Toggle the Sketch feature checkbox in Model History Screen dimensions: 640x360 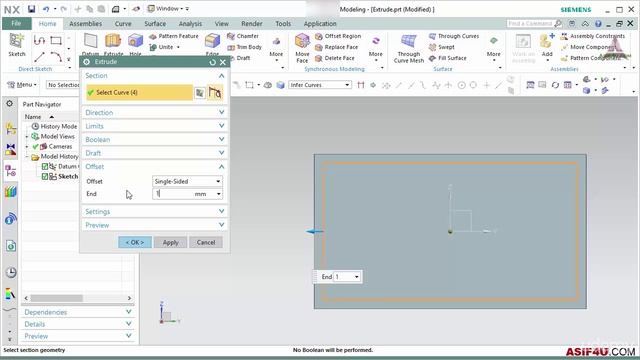(x=45, y=176)
